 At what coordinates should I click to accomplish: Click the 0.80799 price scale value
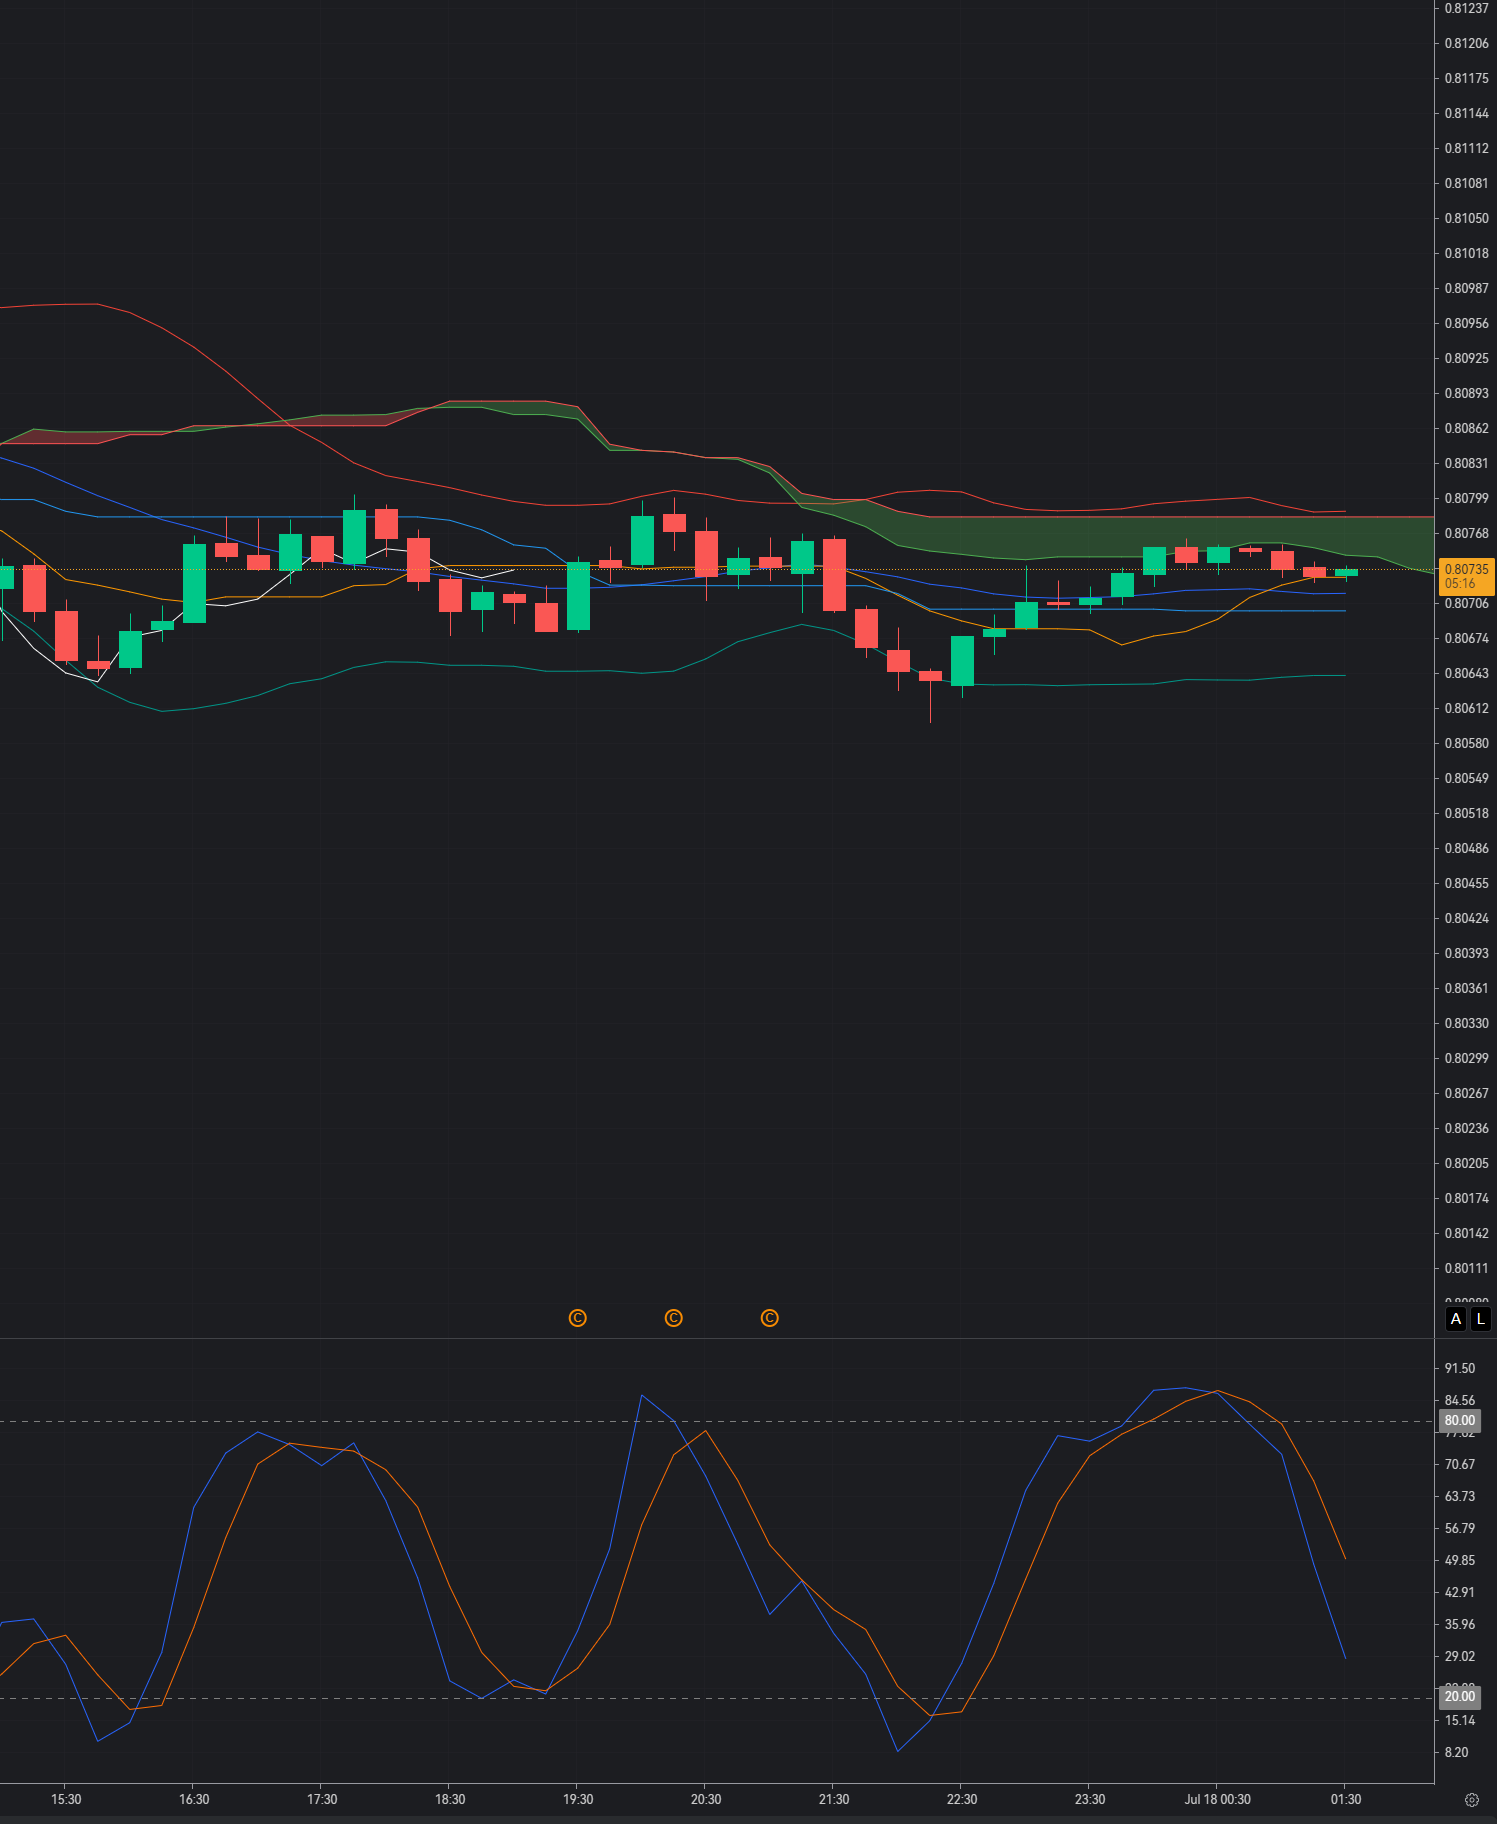[x=1466, y=498]
